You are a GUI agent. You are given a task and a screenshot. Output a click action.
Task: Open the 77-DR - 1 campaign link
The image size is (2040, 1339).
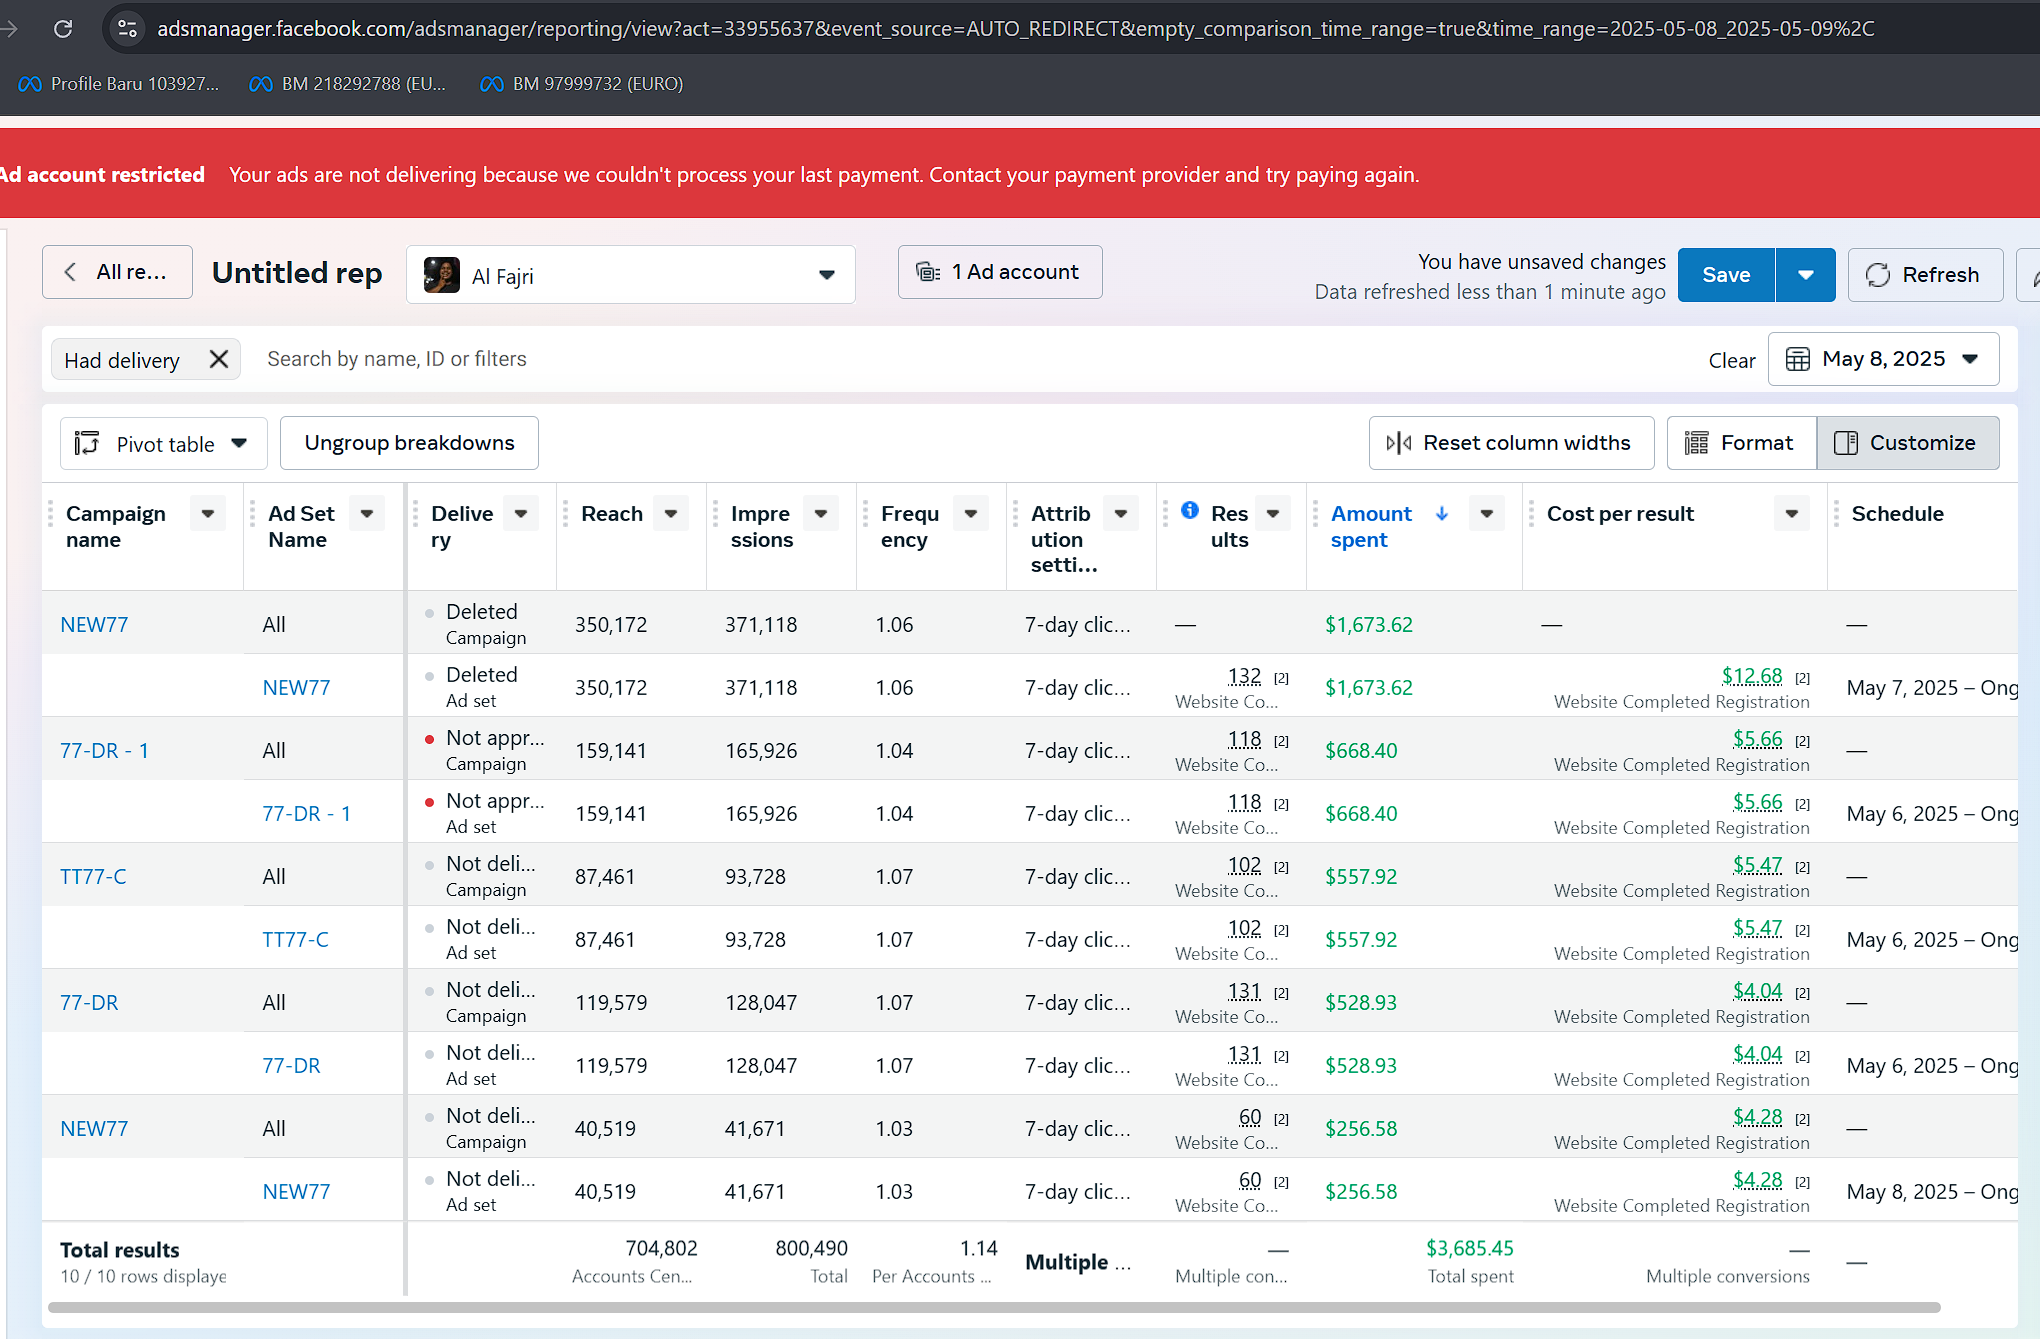(104, 750)
